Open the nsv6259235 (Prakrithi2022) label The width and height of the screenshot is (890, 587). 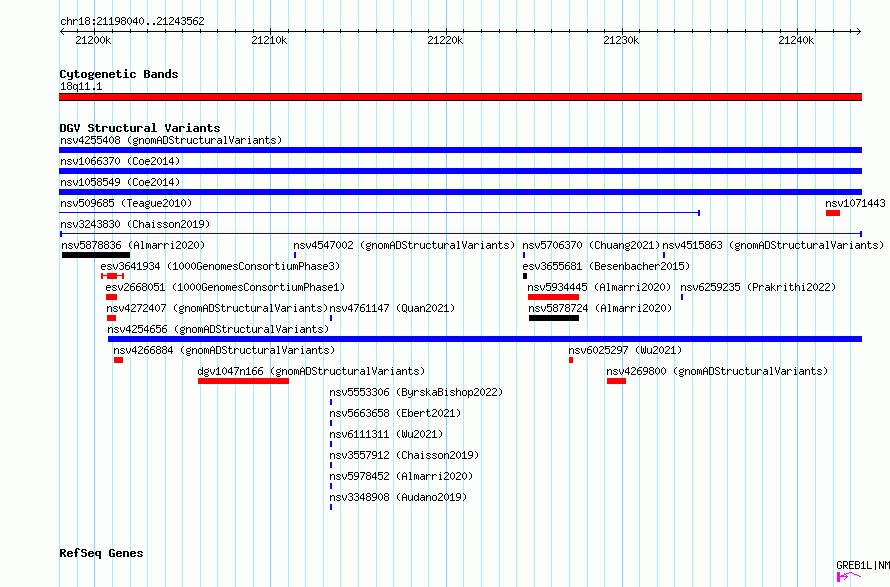click(x=758, y=287)
